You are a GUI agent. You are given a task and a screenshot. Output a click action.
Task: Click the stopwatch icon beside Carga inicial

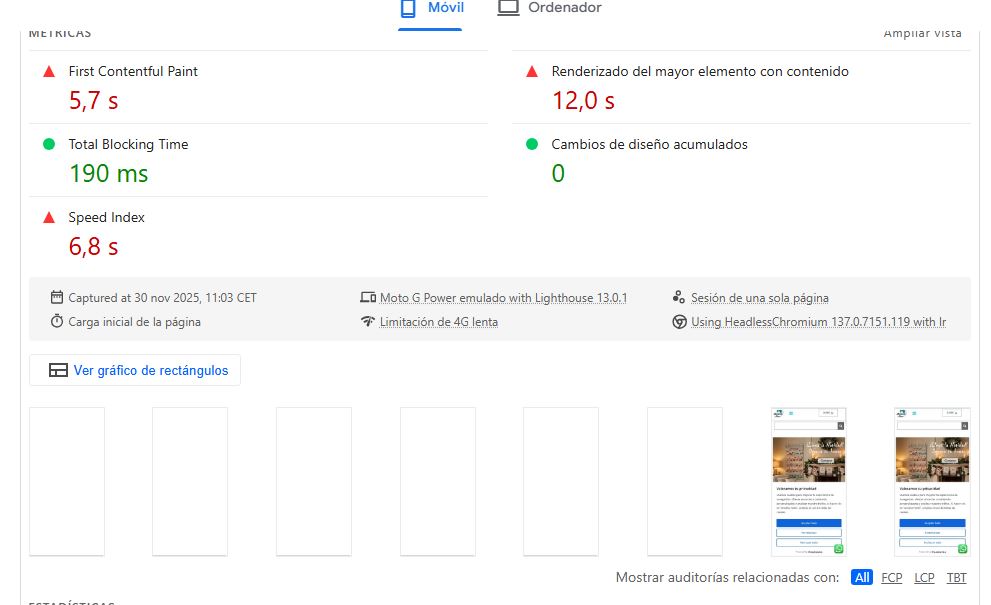57,322
